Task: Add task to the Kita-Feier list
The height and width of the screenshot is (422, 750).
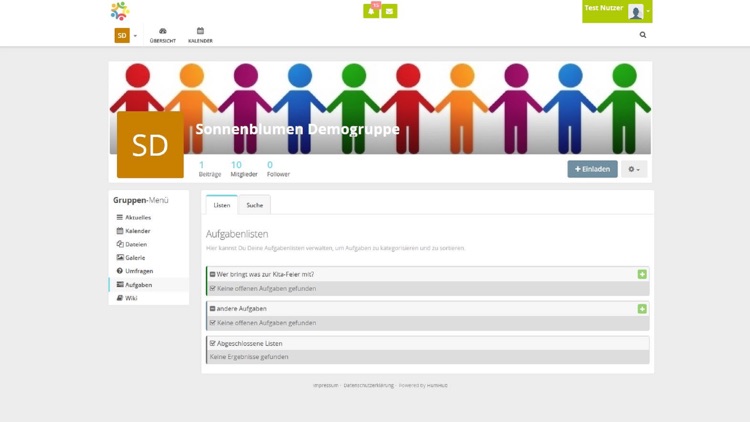Action: click(642, 274)
